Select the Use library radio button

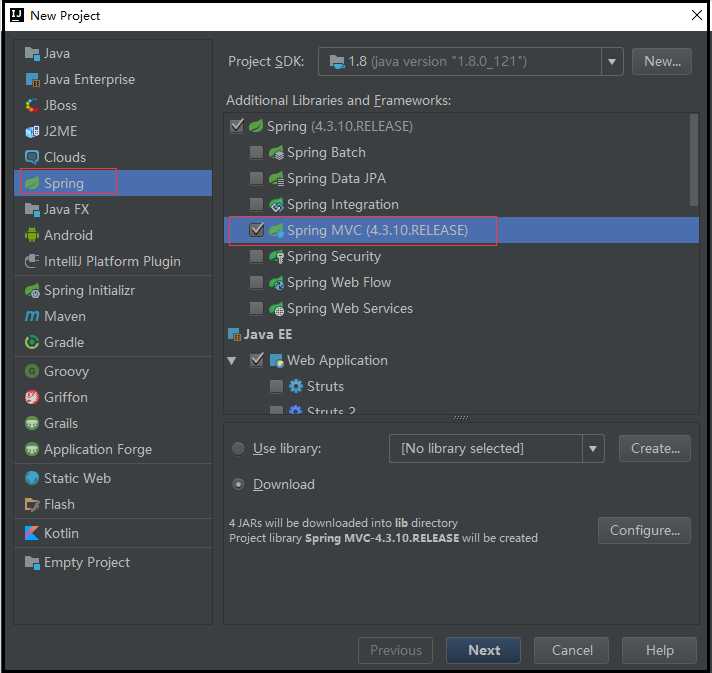238,449
